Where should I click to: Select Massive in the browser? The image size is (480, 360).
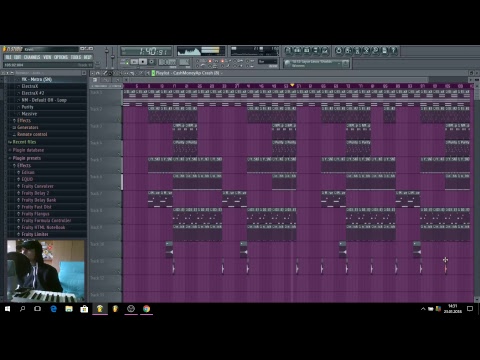coord(29,114)
